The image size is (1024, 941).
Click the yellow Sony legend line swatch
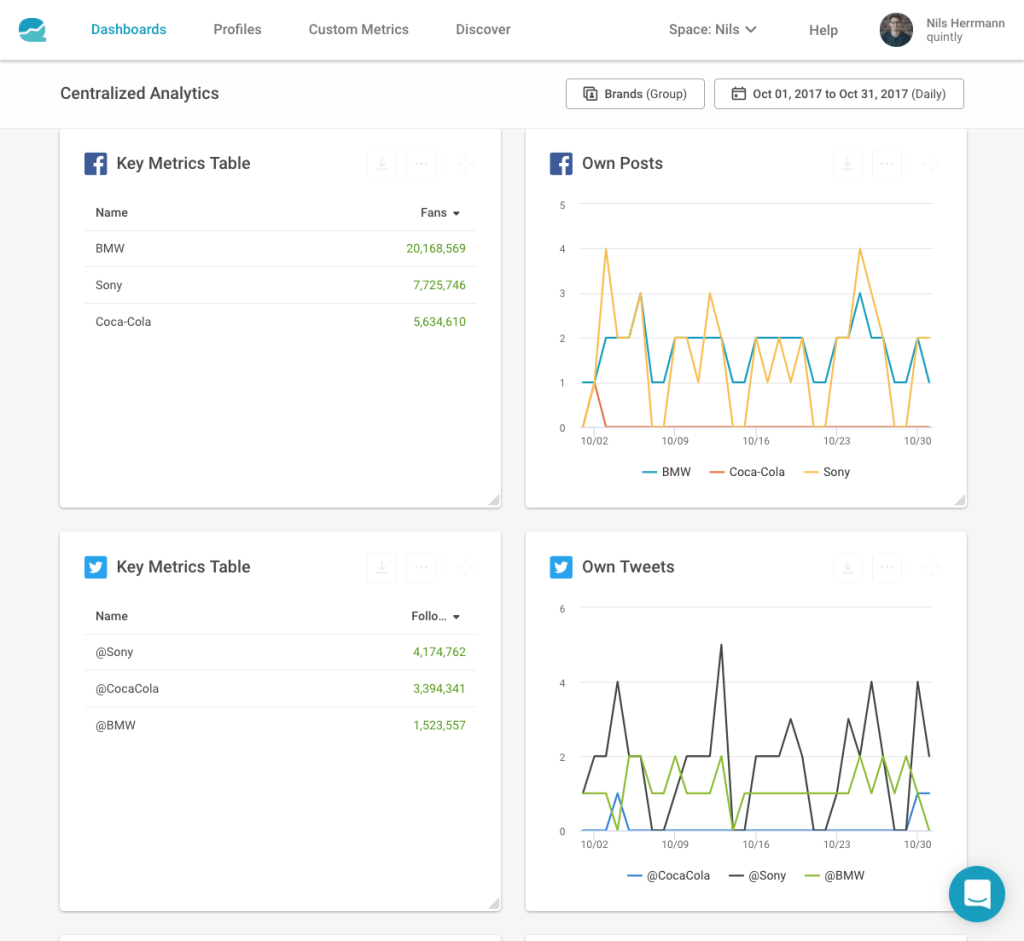810,472
